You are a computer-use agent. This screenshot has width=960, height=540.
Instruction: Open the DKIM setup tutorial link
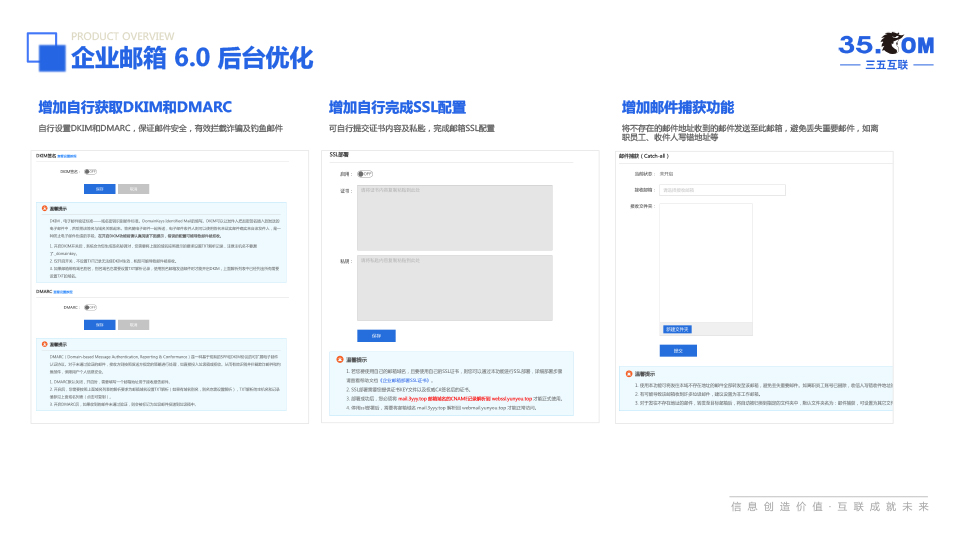[x=66, y=157]
